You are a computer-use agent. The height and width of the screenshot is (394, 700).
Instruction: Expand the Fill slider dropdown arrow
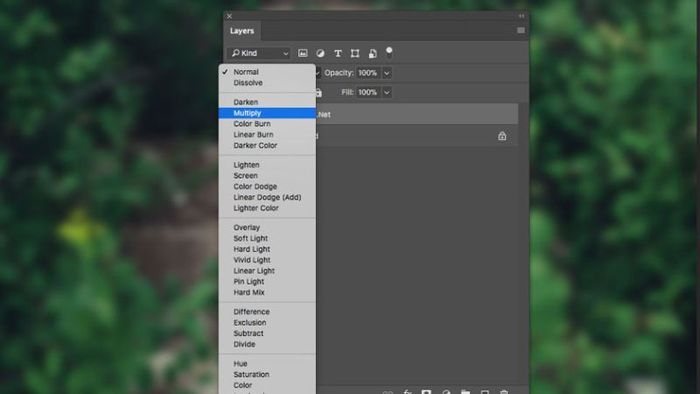(x=387, y=92)
